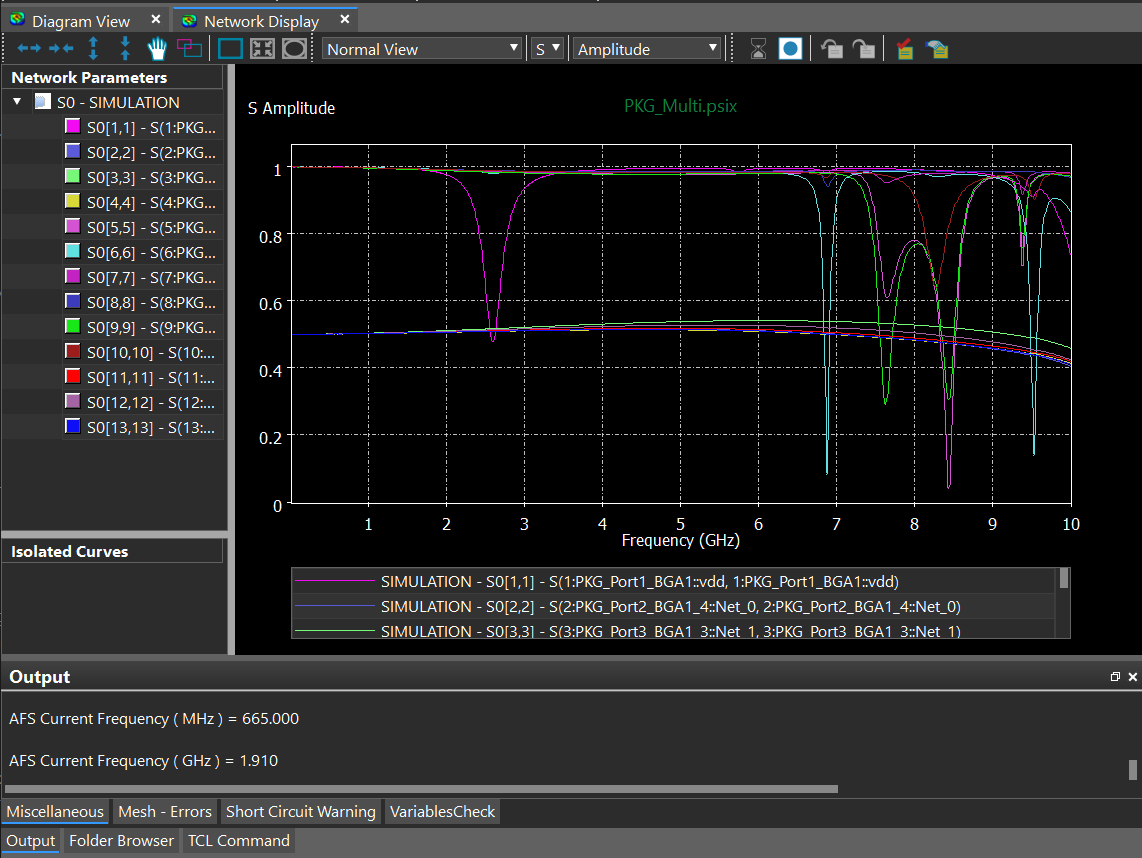Switch to the Diagram View tab
Viewport: 1142px width, 858px height.
81,21
